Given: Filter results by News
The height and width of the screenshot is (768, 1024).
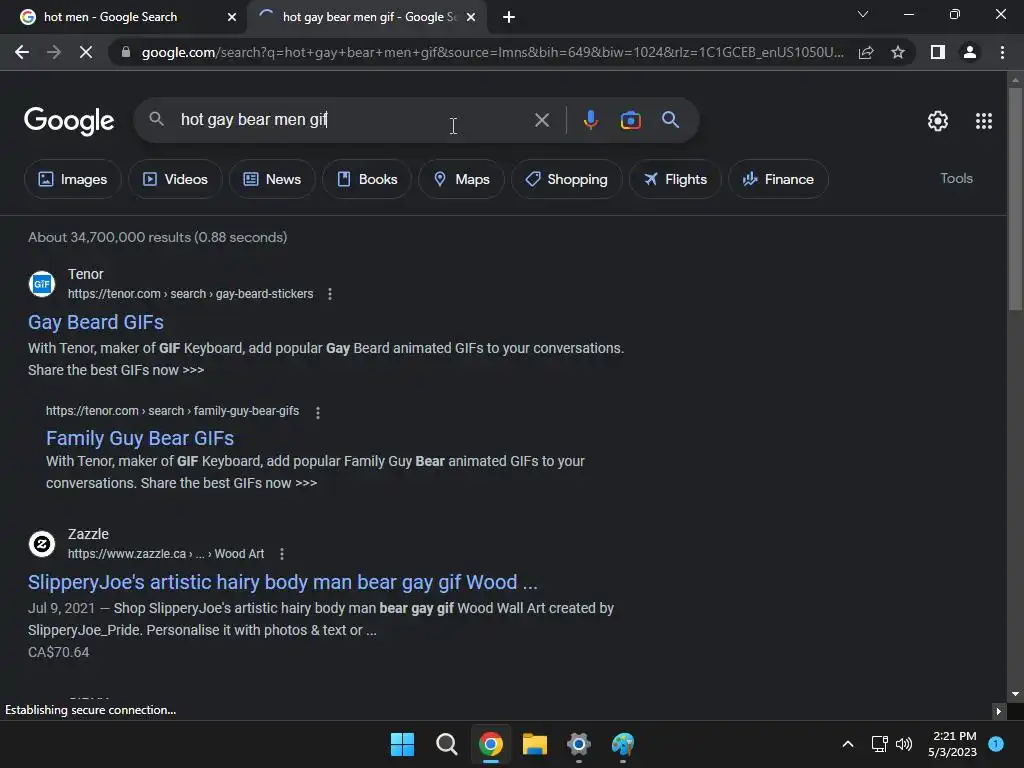Looking at the screenshot, I should click(x=272, y=179).
